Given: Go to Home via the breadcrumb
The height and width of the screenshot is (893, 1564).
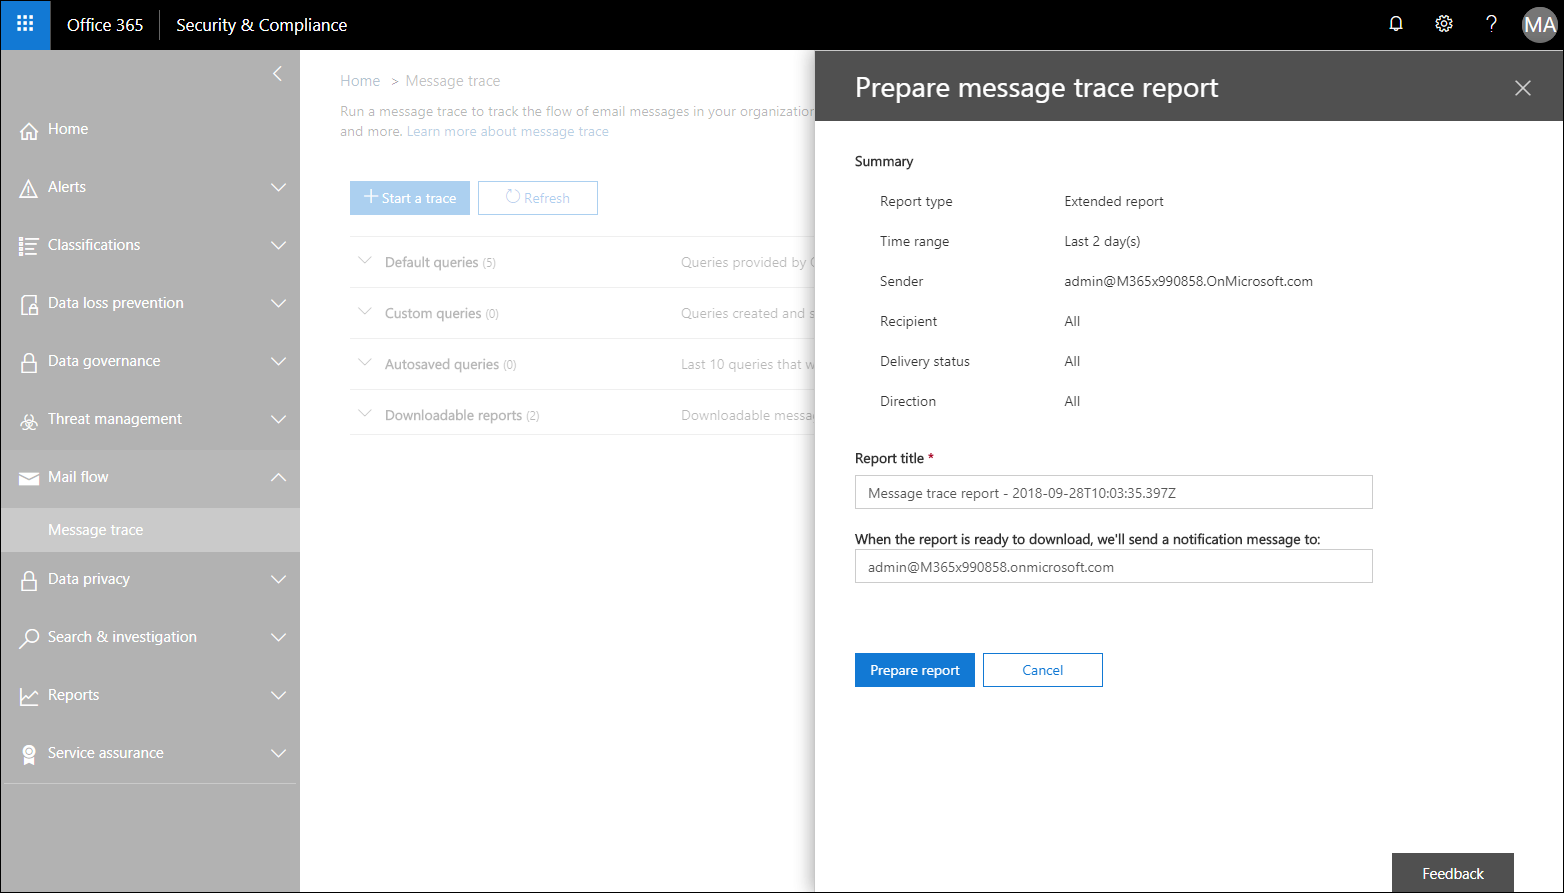Looking at the screenshot, I should pos(360,80).
